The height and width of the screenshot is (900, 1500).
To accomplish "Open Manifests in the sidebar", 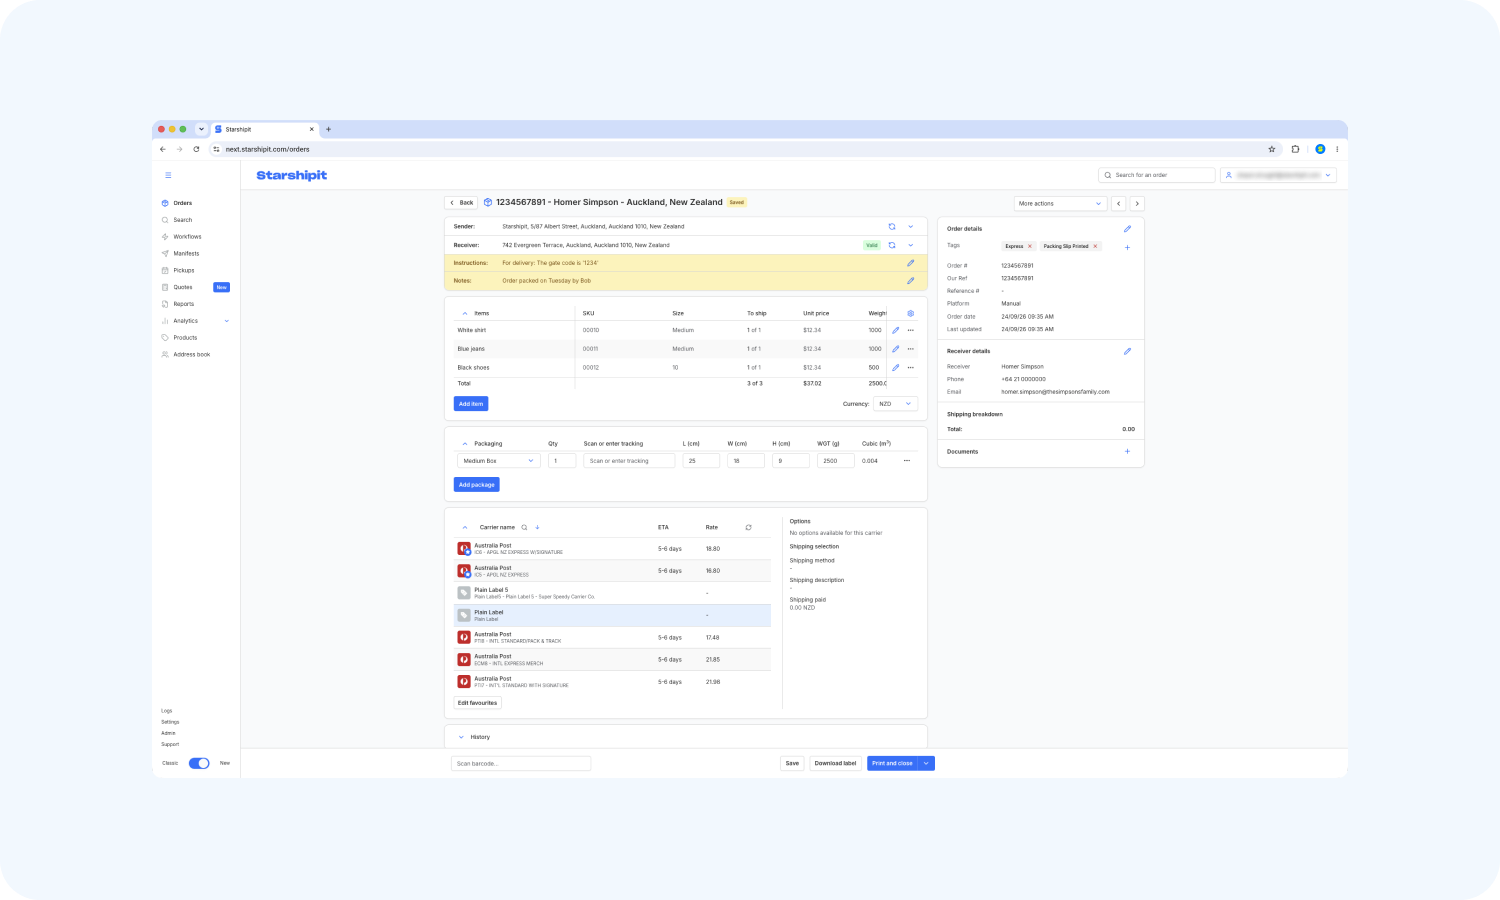I will pos(186,254).
